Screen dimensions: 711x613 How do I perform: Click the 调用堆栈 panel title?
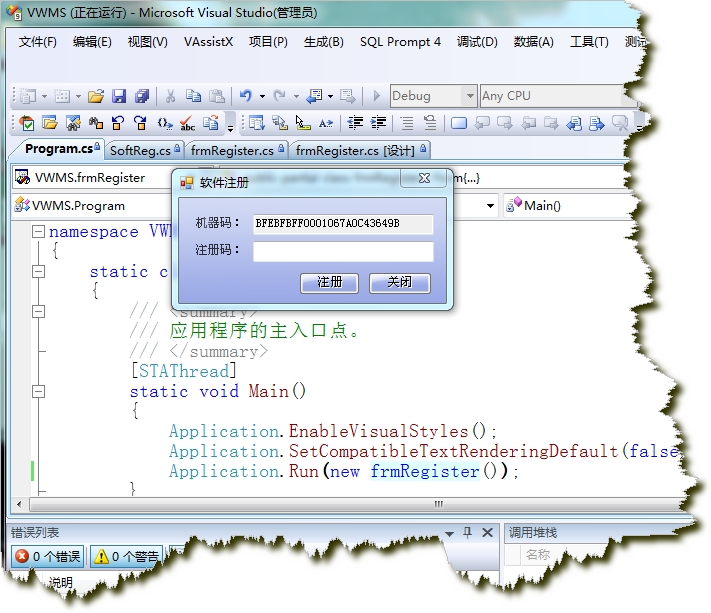tap(533, 532)
